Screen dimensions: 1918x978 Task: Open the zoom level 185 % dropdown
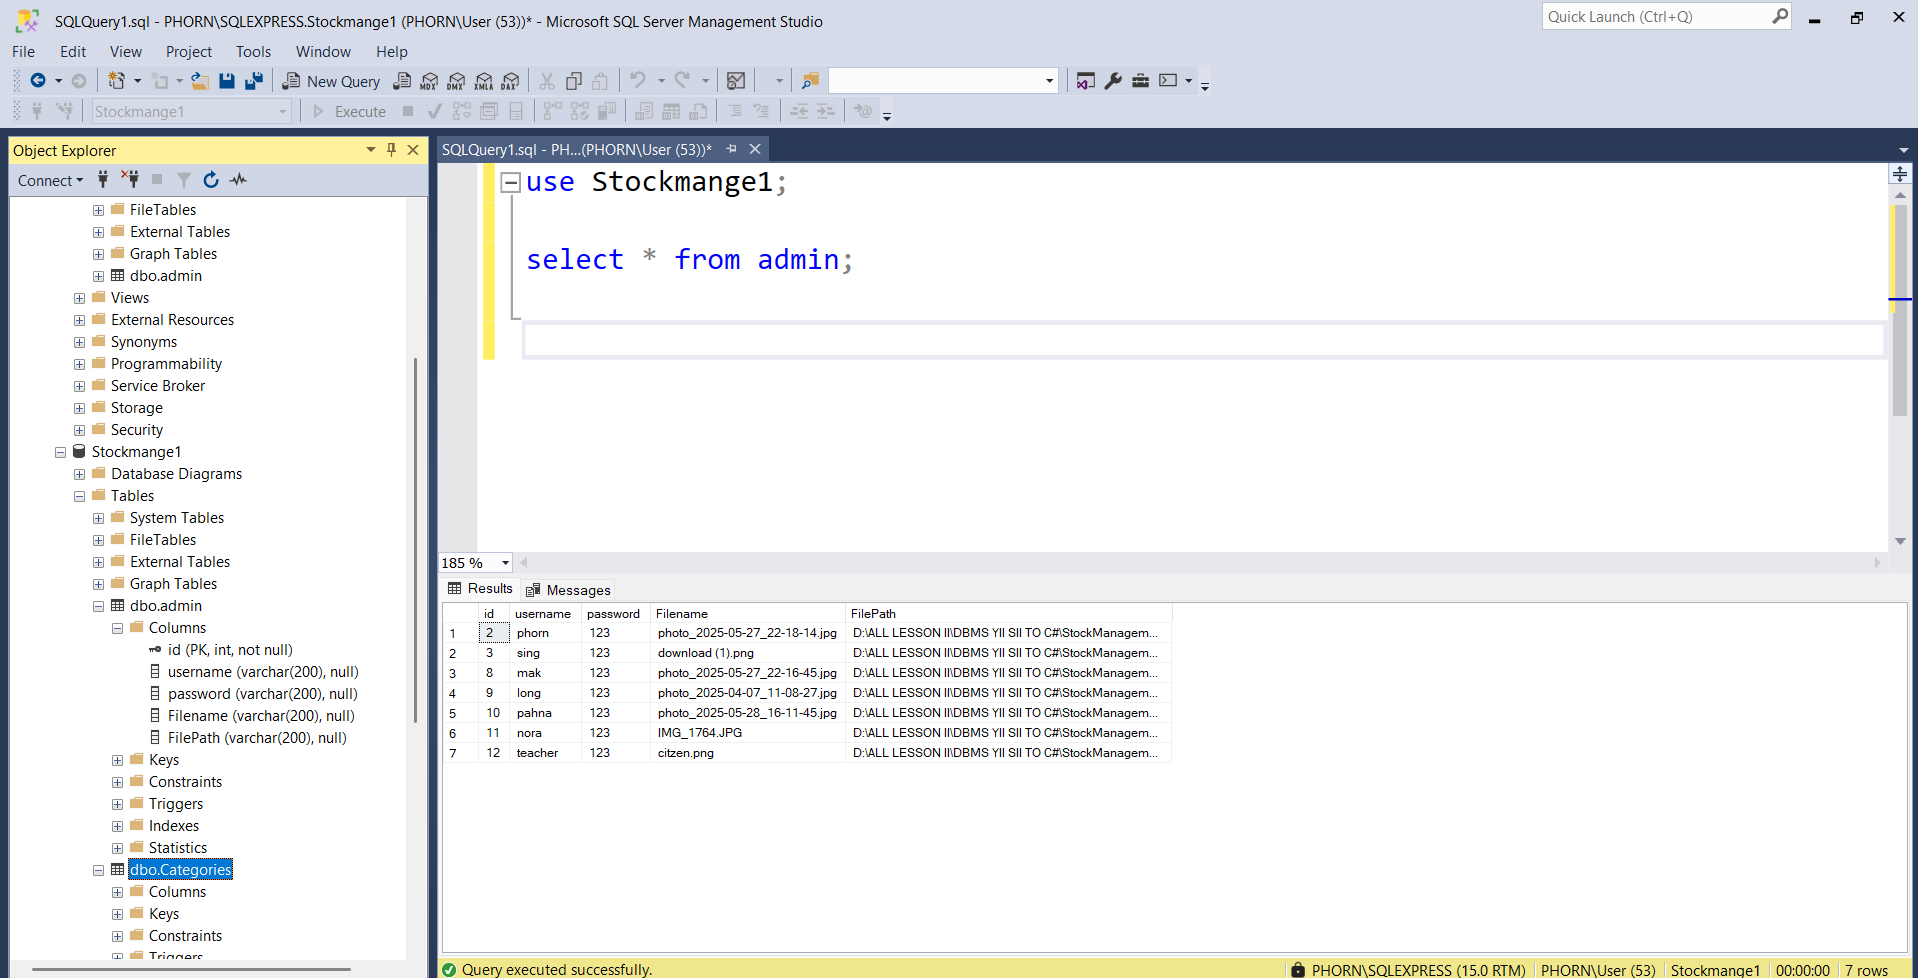tap(505, 563)
